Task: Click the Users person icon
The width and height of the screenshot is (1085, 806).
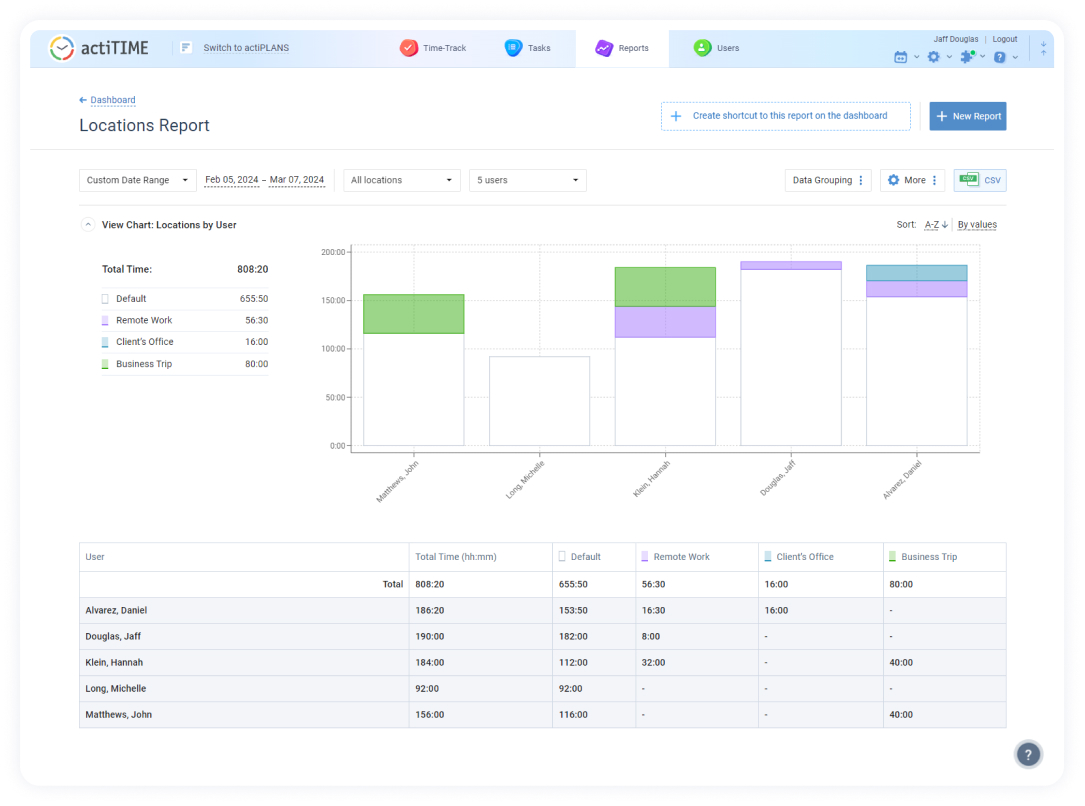Action: point(702,48)
